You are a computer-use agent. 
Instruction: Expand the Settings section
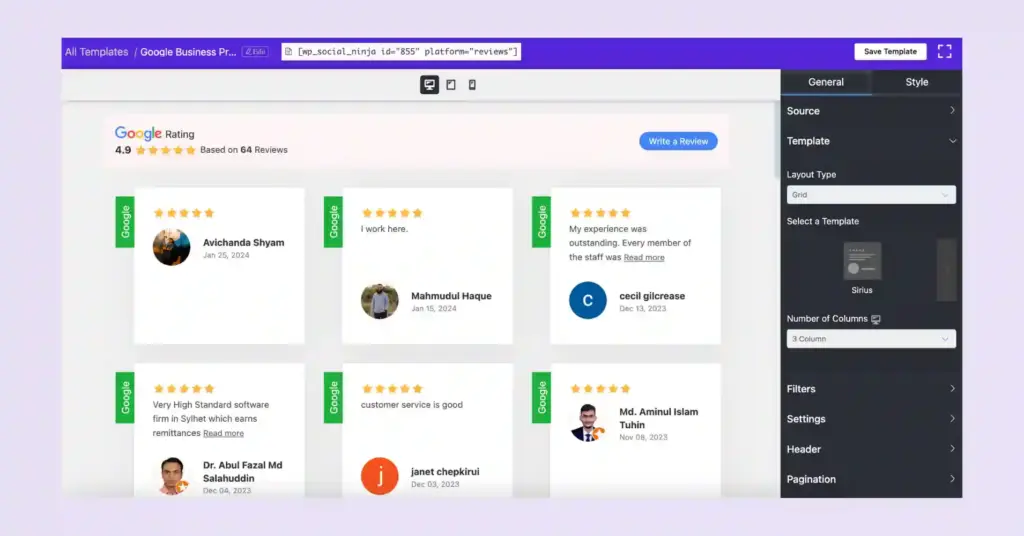pos(871,419)
